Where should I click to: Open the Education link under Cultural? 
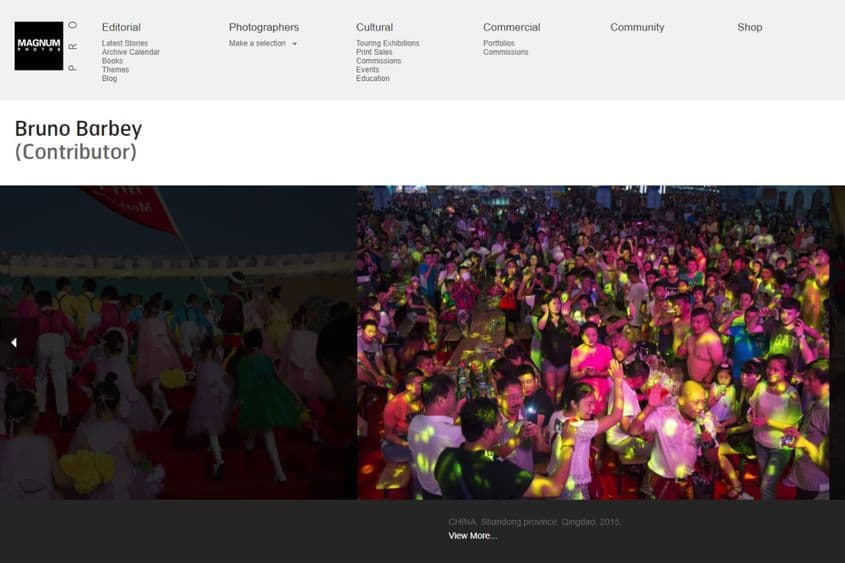[372, 79]
